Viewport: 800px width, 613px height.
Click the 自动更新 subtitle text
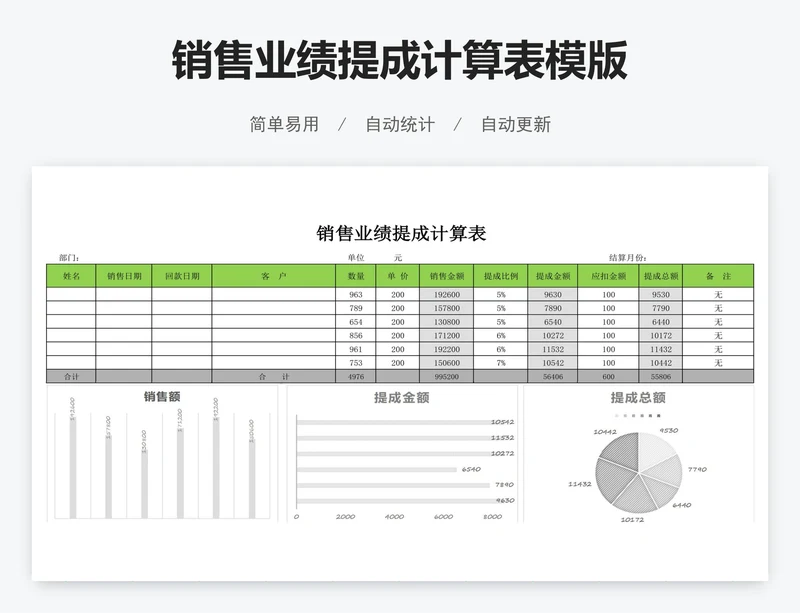[516, 125]
